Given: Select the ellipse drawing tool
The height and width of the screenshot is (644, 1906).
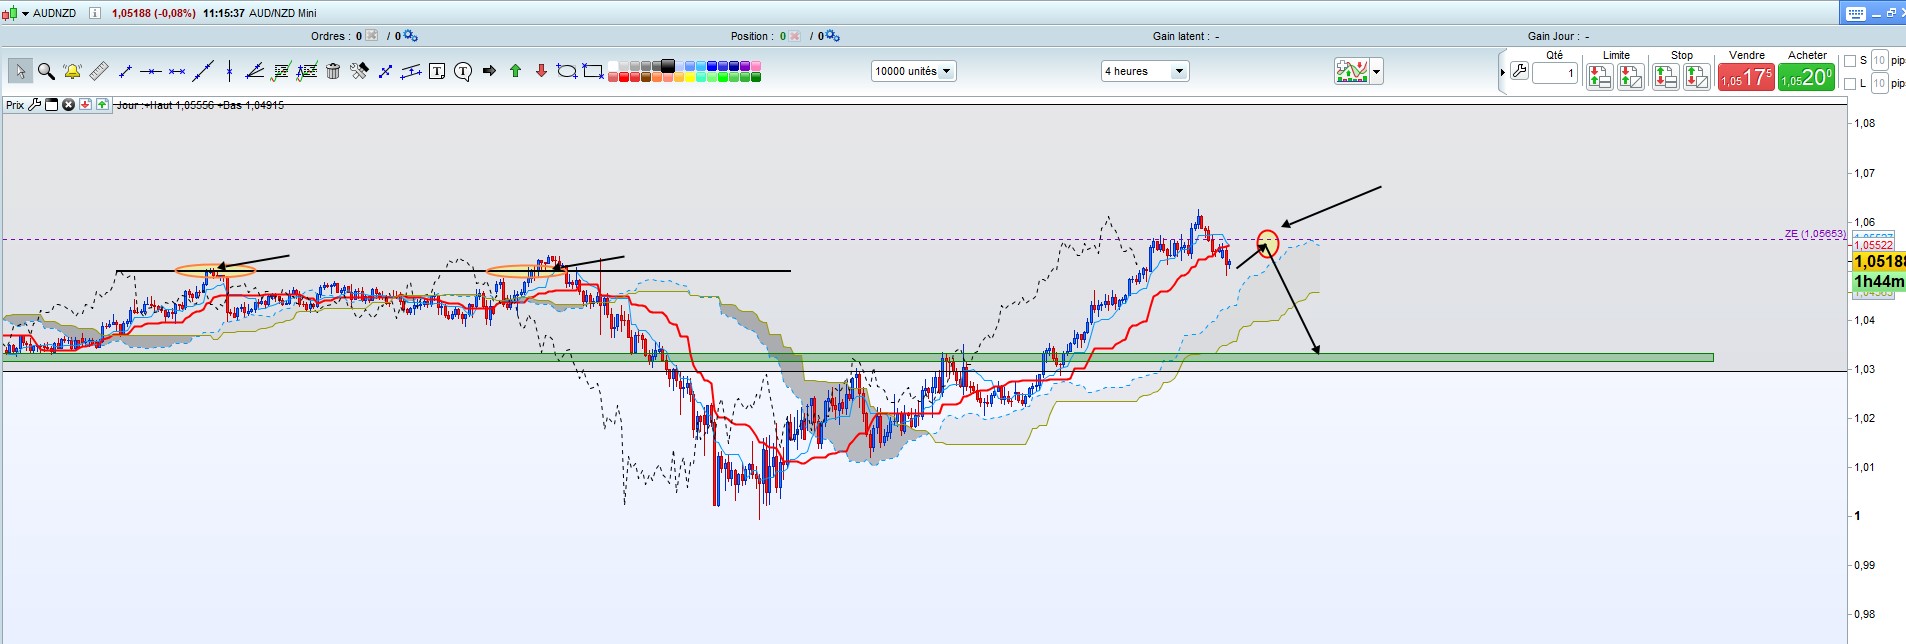Looking at the screenshot, I should pyautogui.click(x=566, y=71).
